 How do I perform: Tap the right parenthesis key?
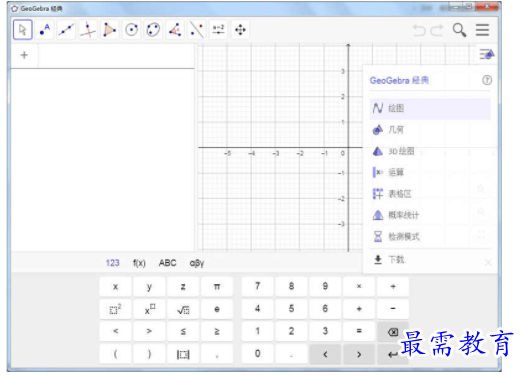(x=149, y=354)
